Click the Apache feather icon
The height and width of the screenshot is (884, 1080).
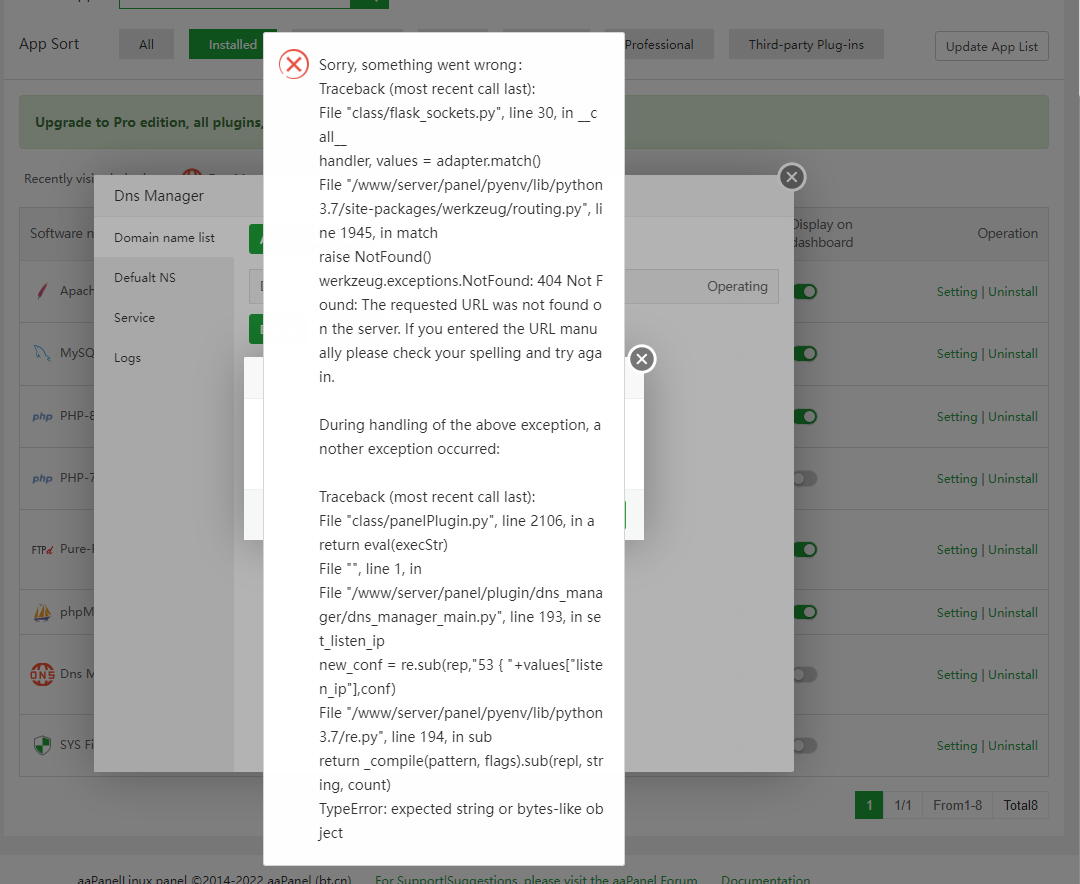[x=42, y=291]
